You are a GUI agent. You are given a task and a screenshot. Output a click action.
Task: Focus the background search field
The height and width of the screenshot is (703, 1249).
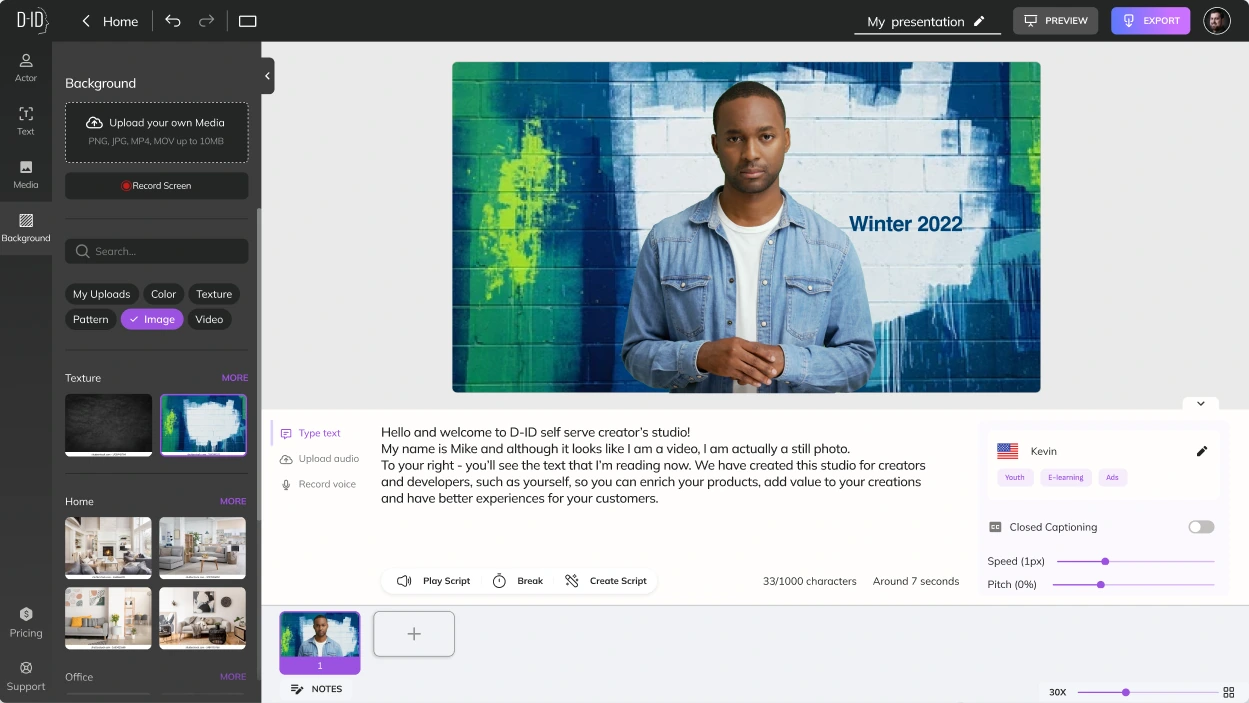click(157, 251)
